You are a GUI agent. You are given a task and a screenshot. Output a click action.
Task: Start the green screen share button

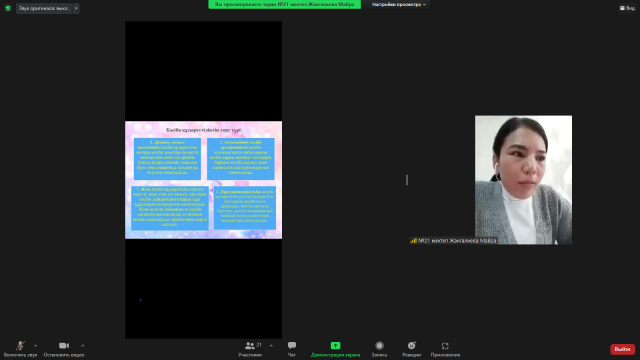pos(336,346)
